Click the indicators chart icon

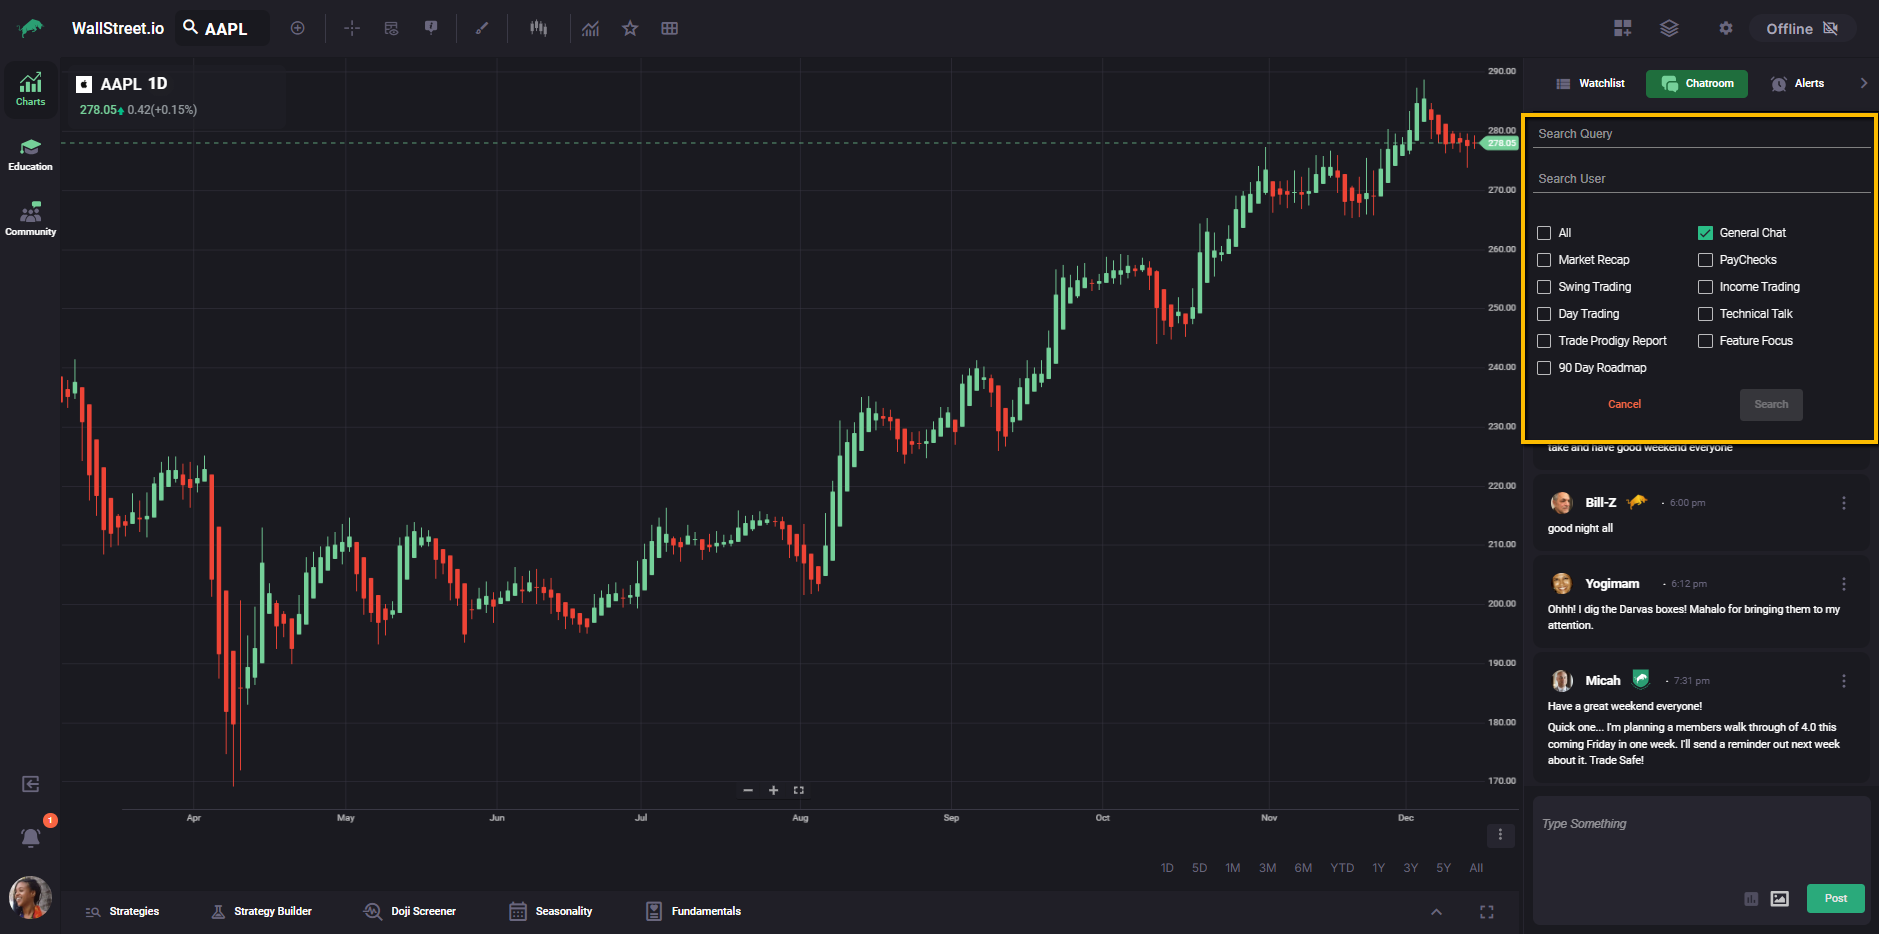[591, 28]
